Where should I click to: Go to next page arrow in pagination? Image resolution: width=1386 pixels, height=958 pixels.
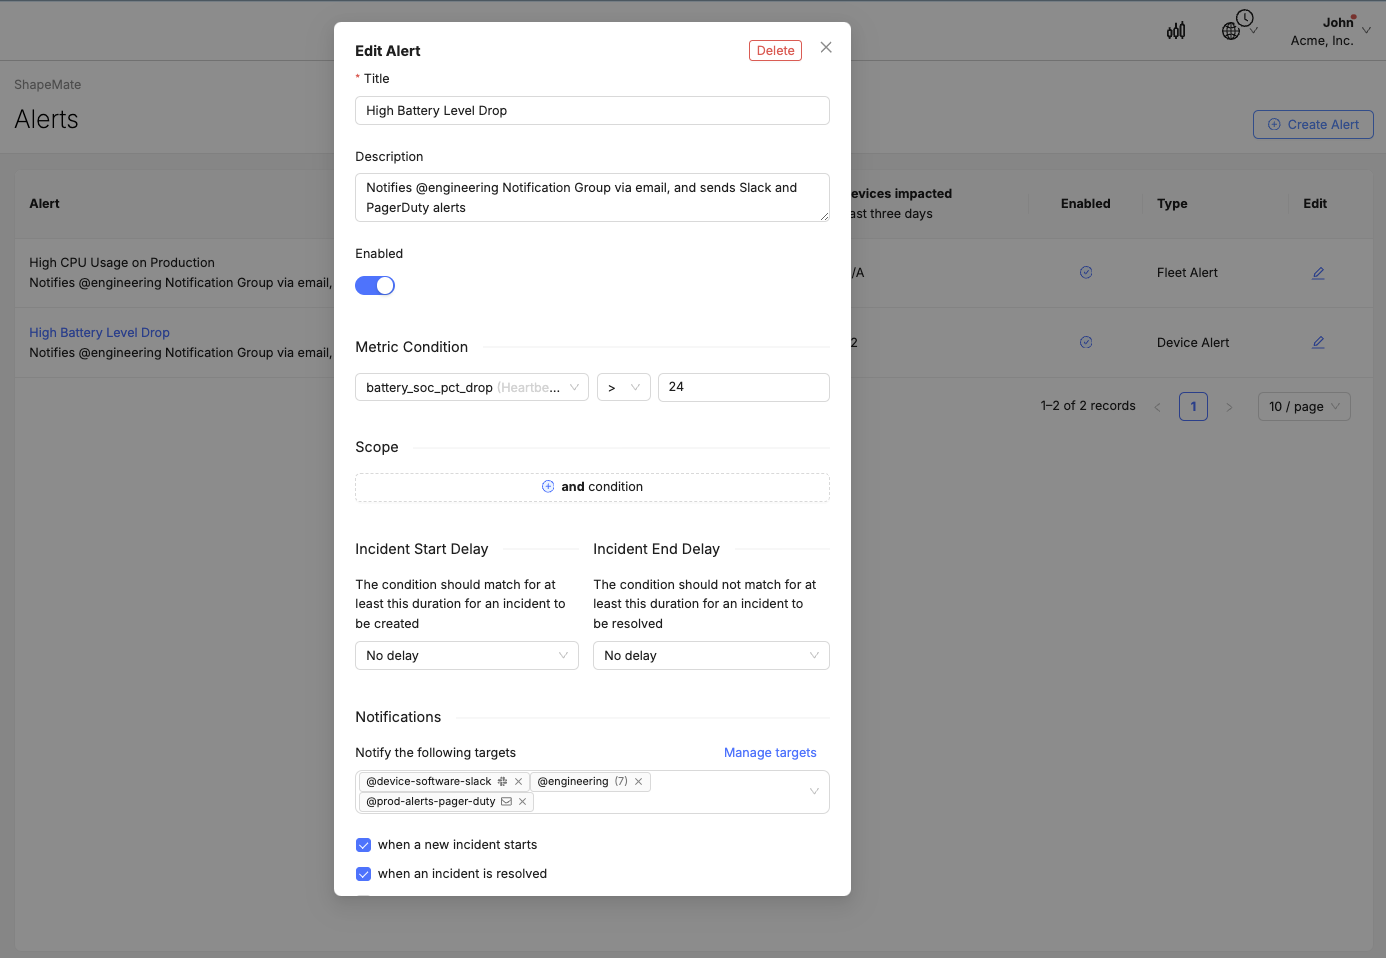click(x=1229, y=407)
